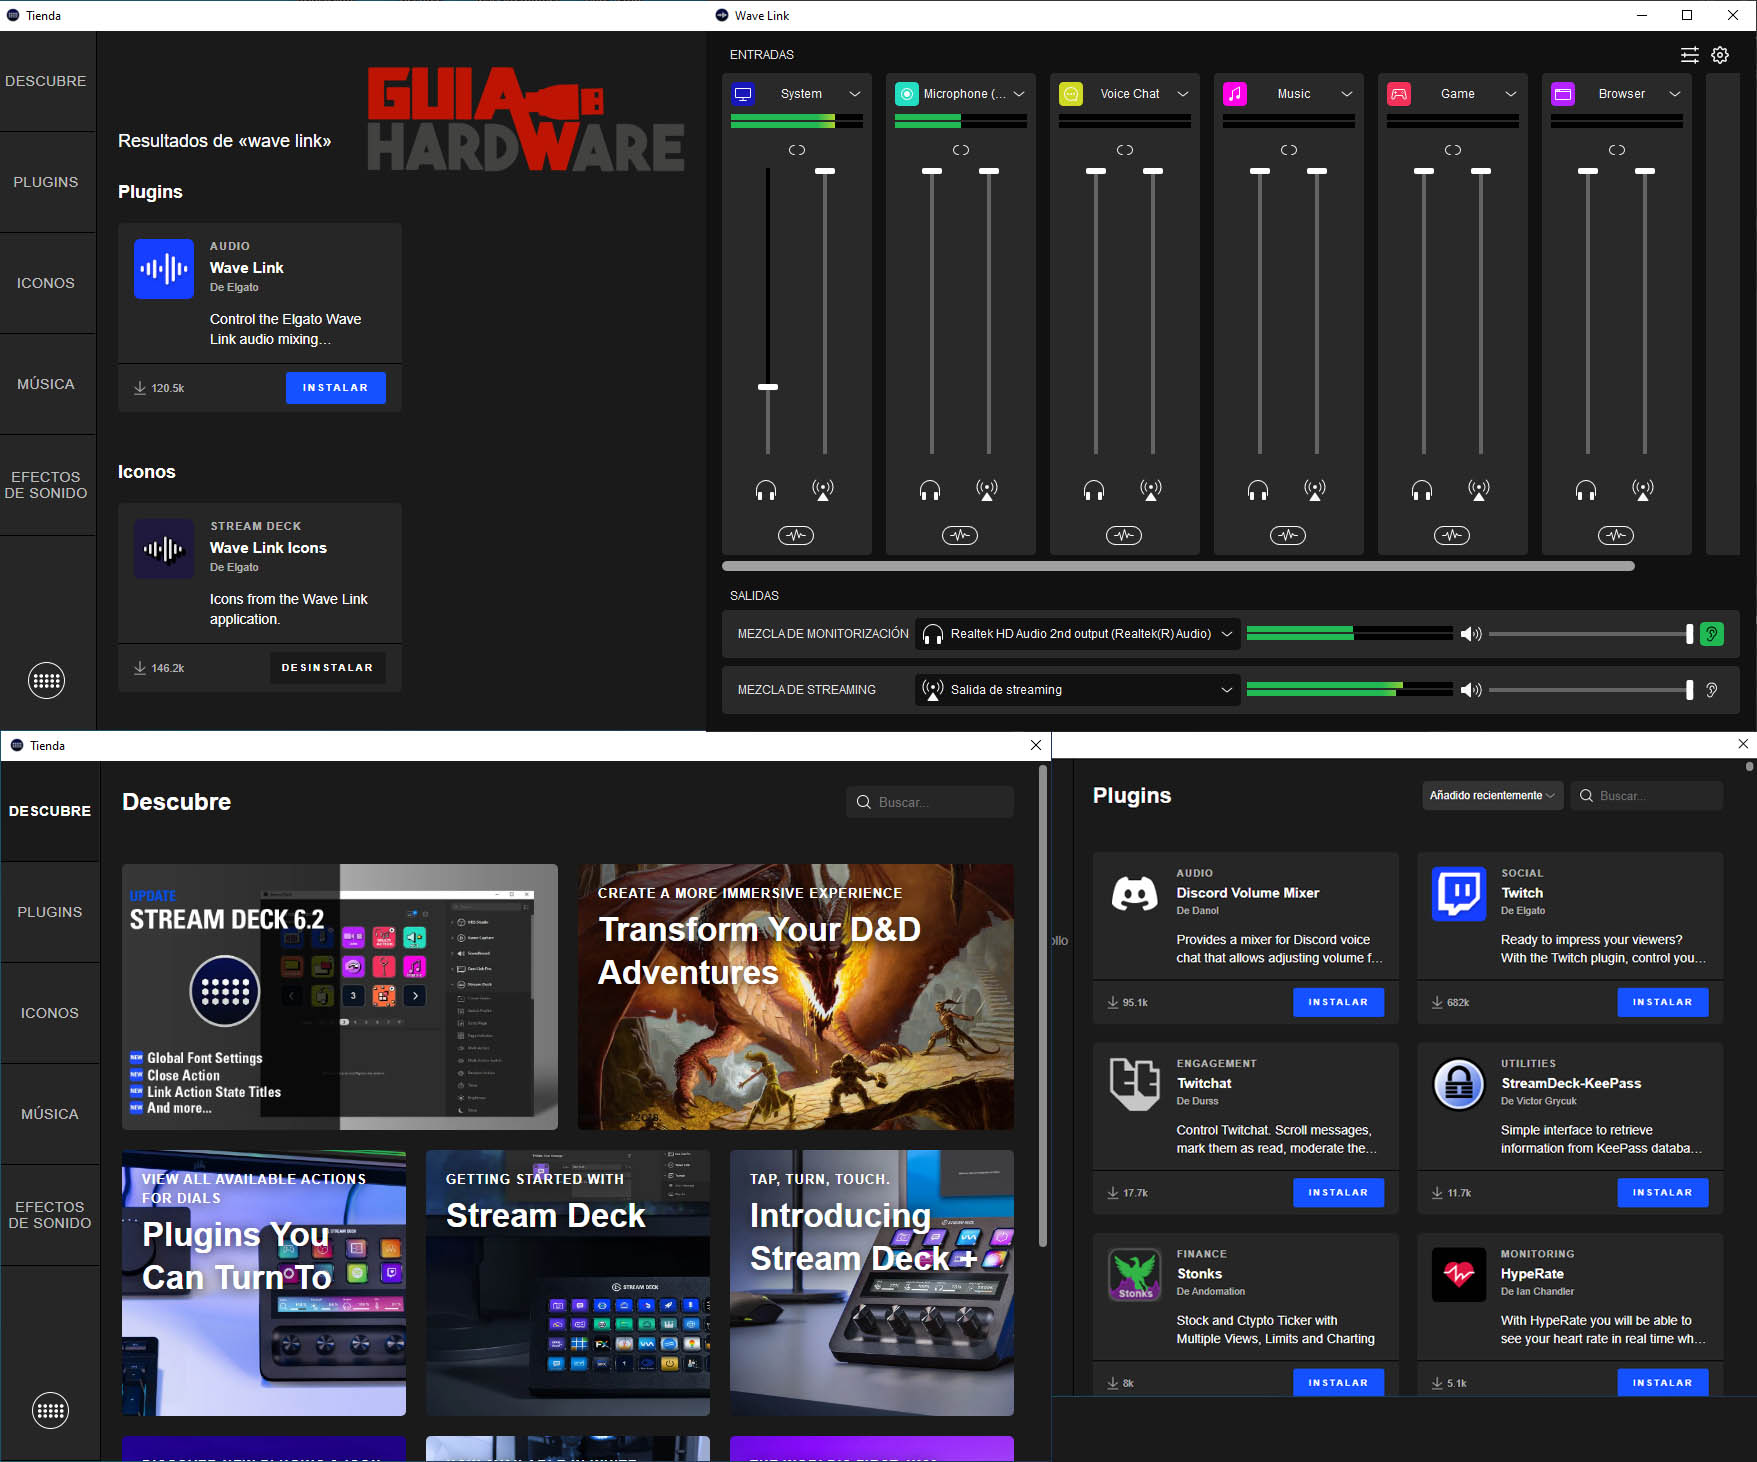Screen dimensions: 1757x1462
Task: Install the StreamDeck-KeePass plugin
Action: [x=1663, y=1193]
